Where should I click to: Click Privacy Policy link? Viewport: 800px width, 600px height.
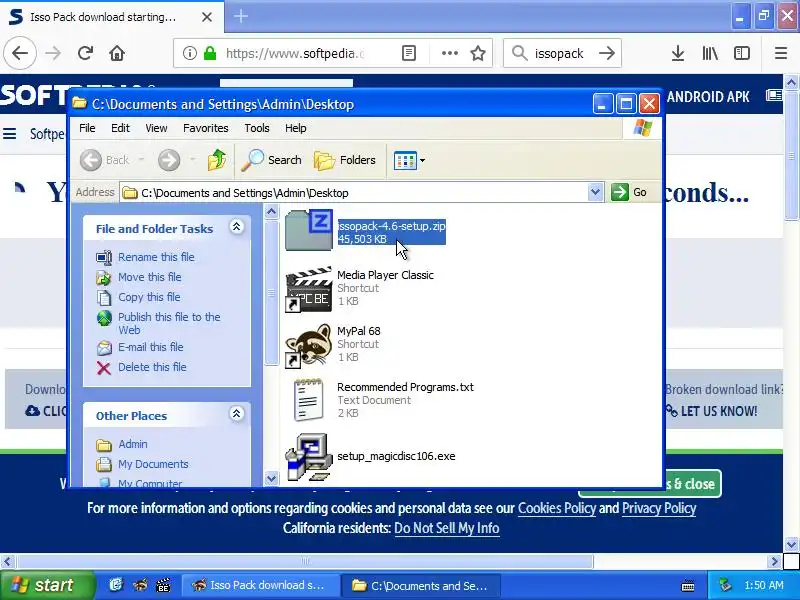pos(659,508)
